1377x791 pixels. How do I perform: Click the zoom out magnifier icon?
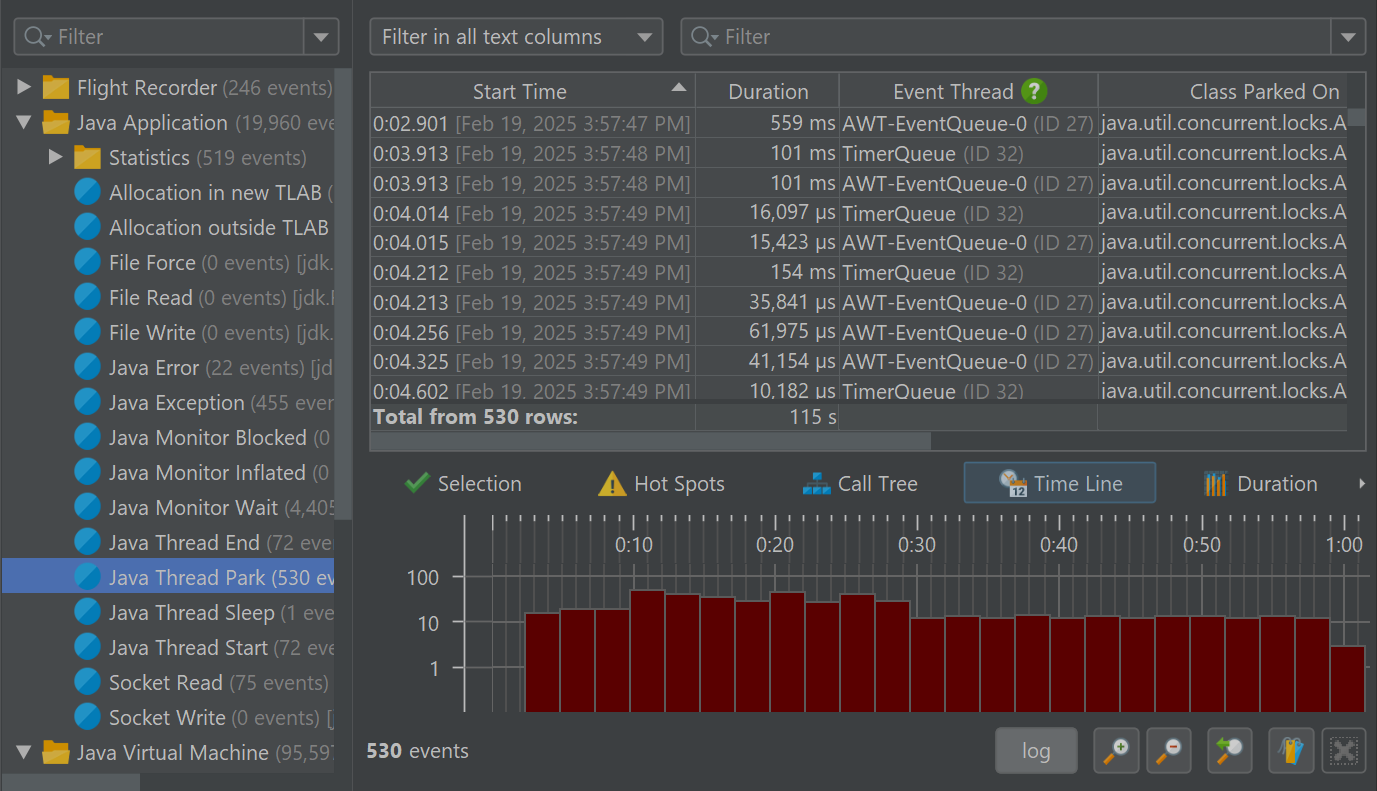[1168, 750]
